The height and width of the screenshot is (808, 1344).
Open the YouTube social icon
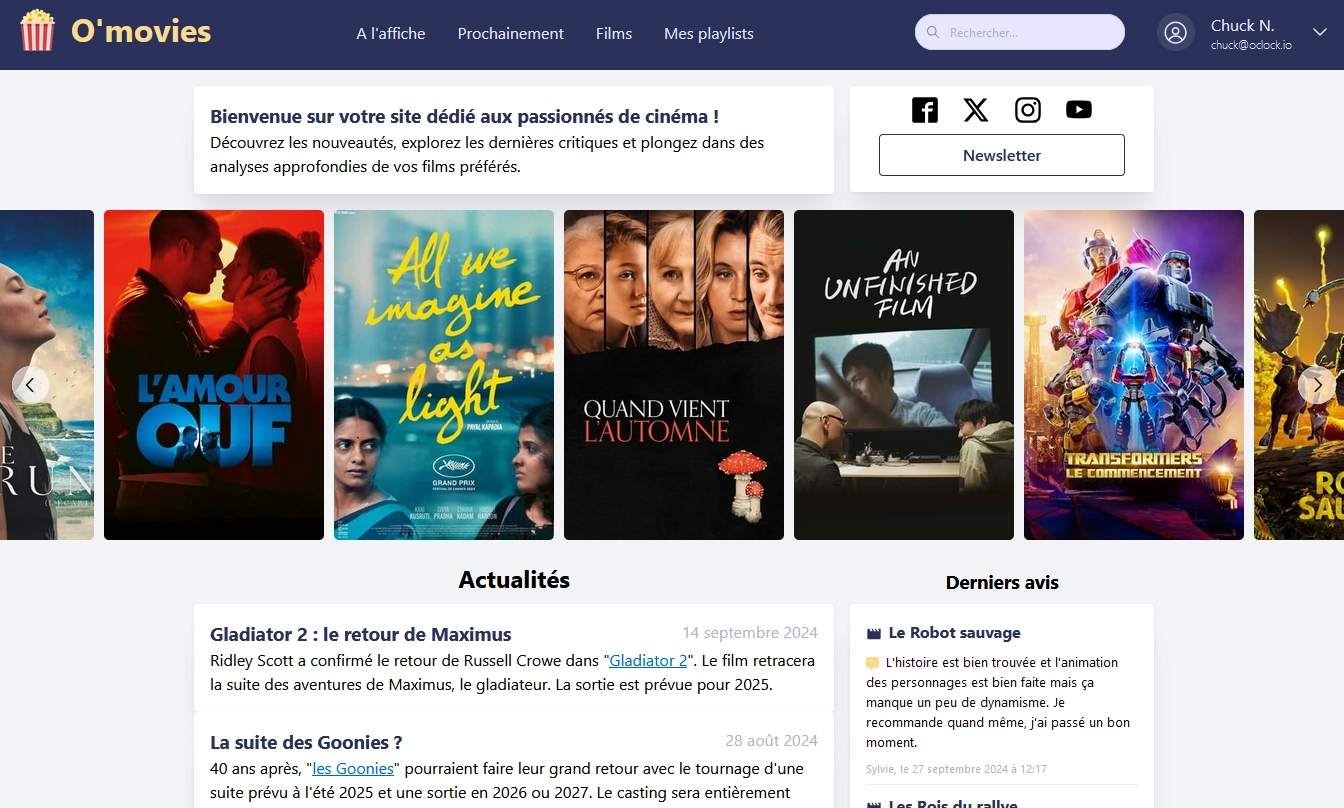1079,110
